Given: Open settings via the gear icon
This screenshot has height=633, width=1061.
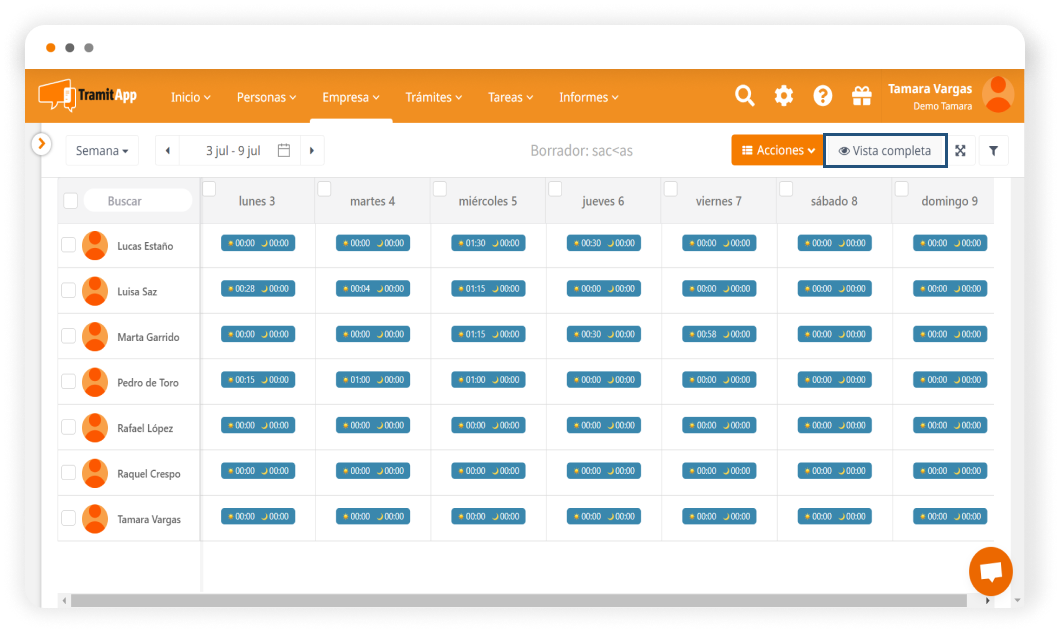Looking at the screenshot, I should (784, 96).
